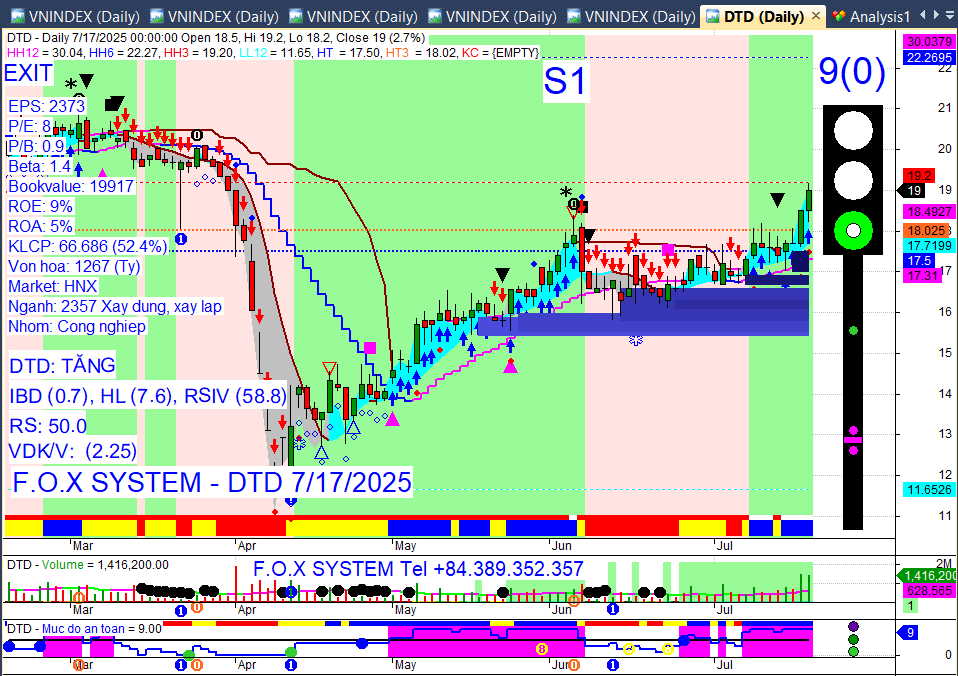The width and height of the screenshot is (958, 676).
Task: Select Nganh: 2357 Xay dung text
Action: pos(115,306)
